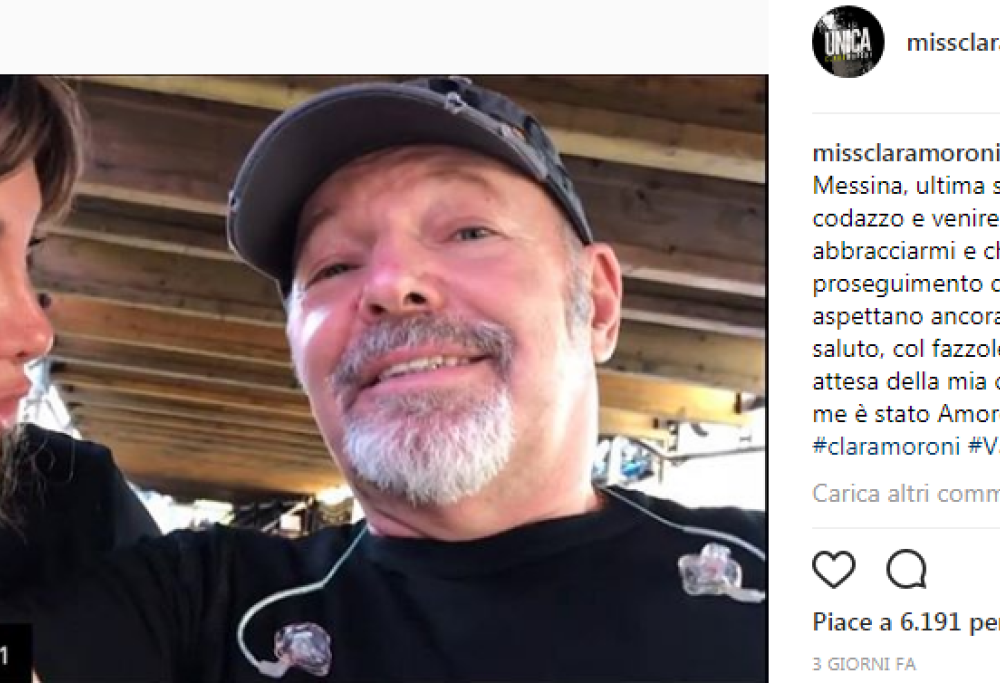Open the missclara profile name in the post header
Image resolution: width=1000 pixels, height=683 pixels.
[x=952, y=43]
